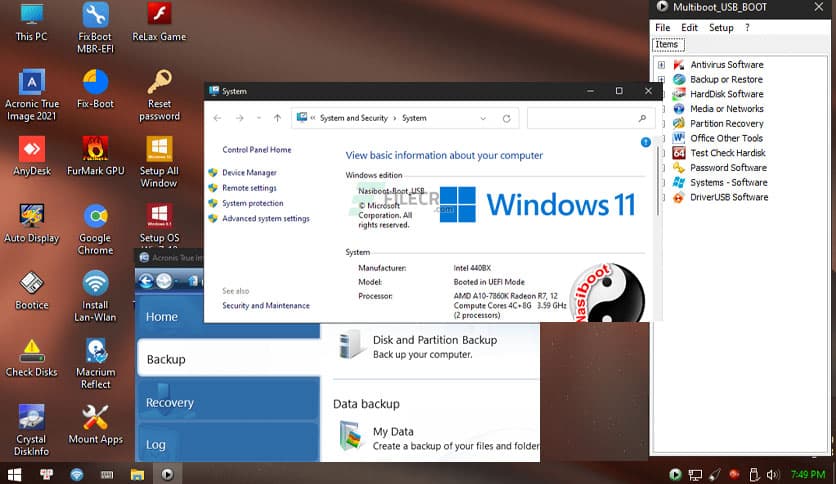
Task: Select Backup tab in Acronis sidebar
Action: coord(228,359)
